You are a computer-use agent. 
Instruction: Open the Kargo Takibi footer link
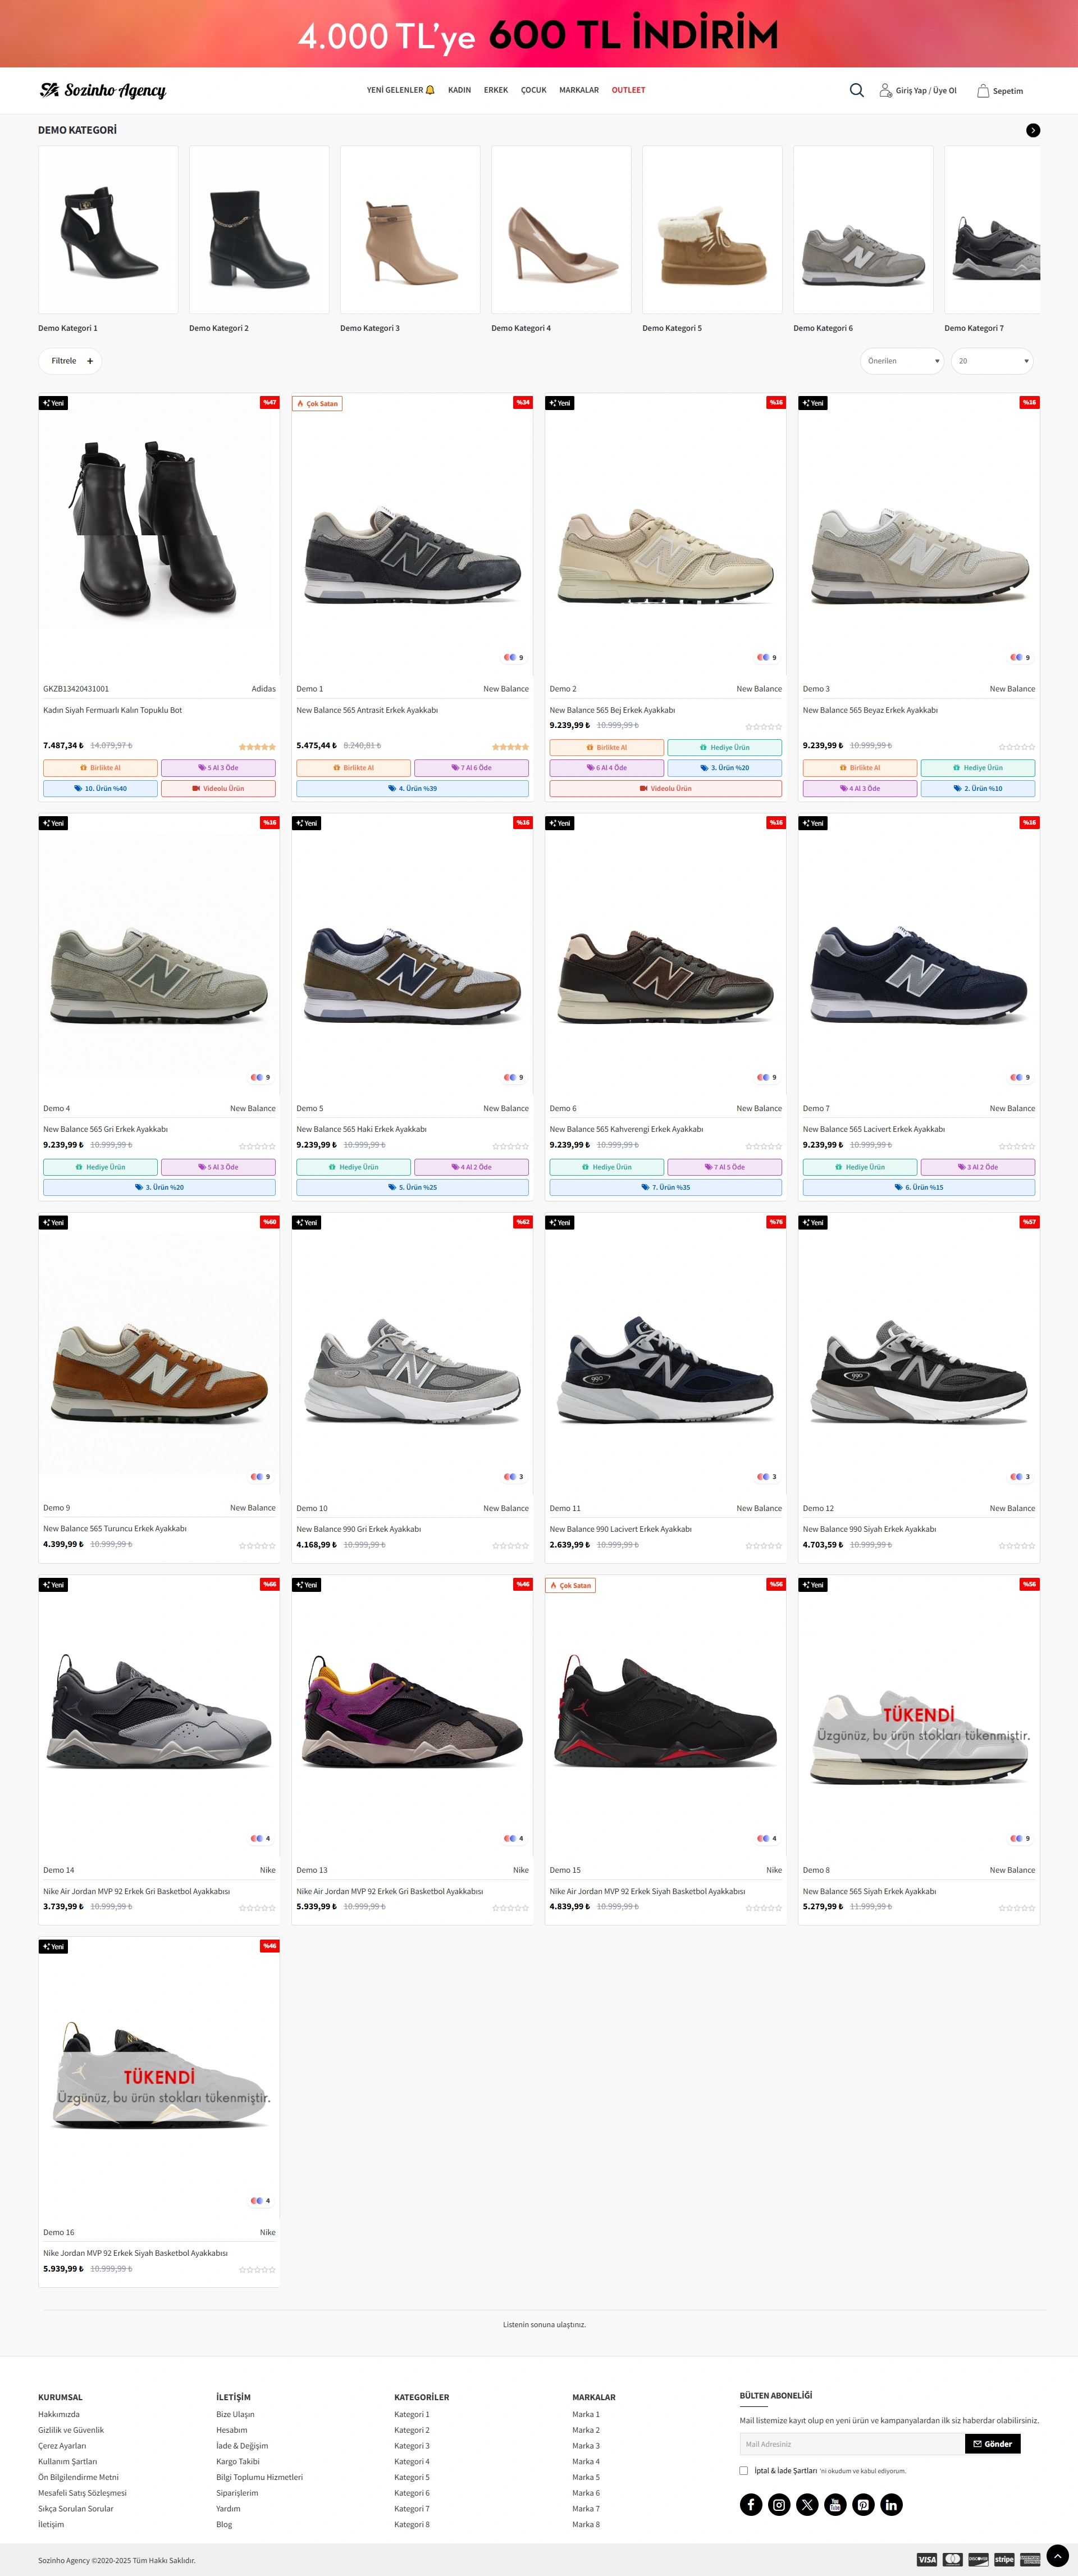coord(238,2461)
